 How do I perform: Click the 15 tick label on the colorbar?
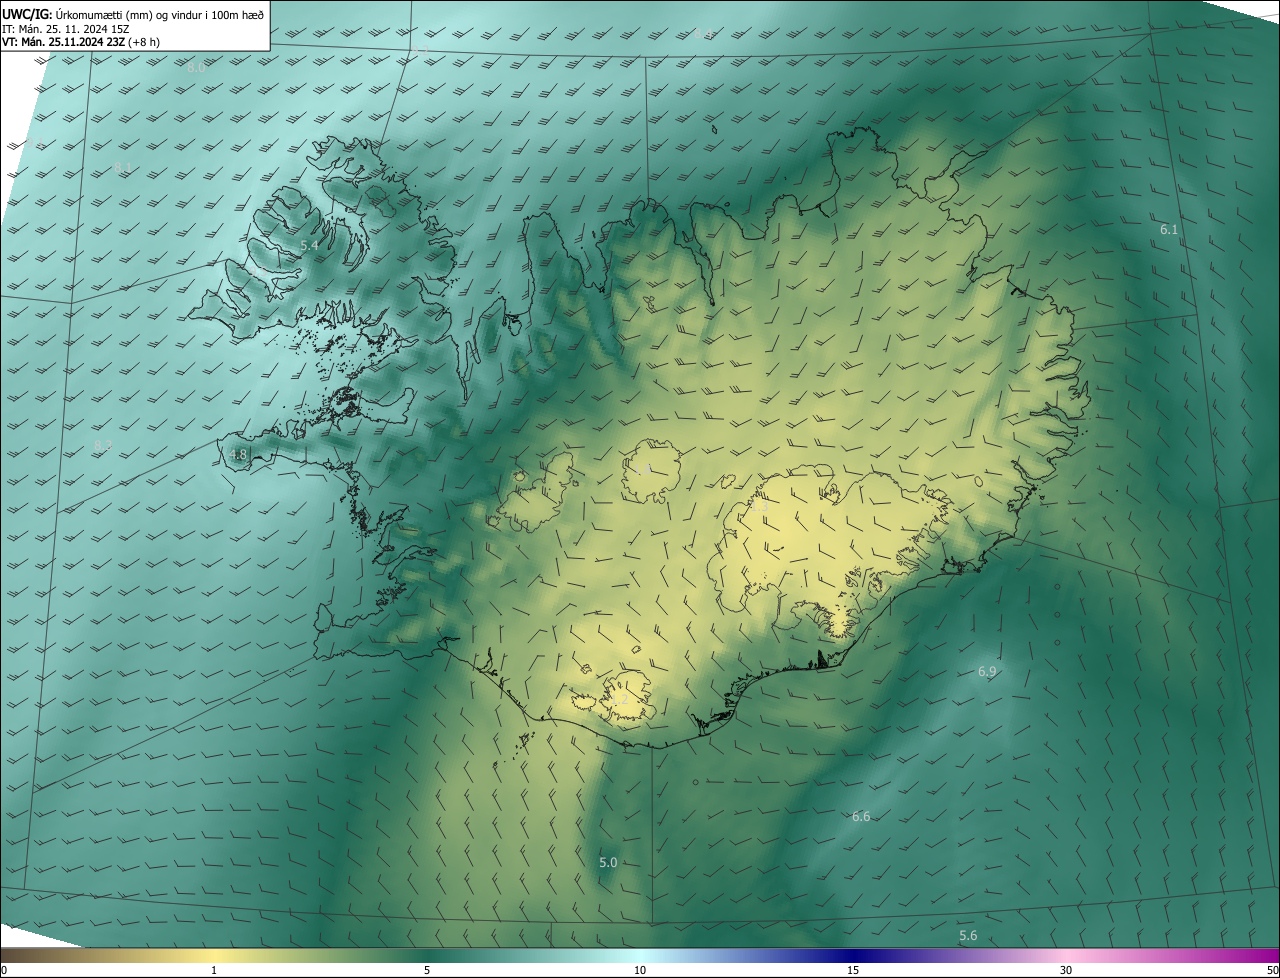click(853, 970)
